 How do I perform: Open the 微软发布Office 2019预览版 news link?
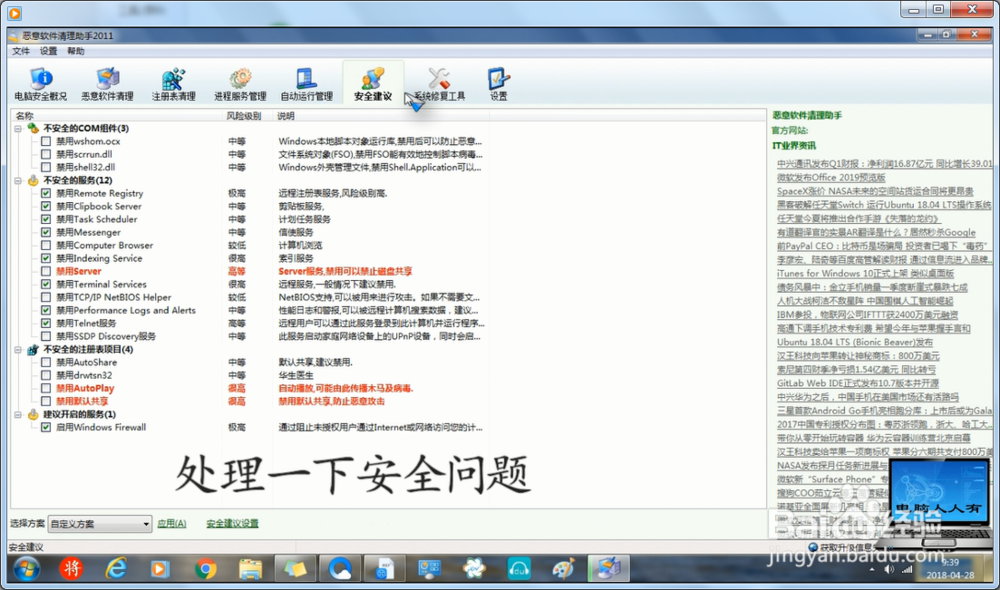(x=830, y=177)
